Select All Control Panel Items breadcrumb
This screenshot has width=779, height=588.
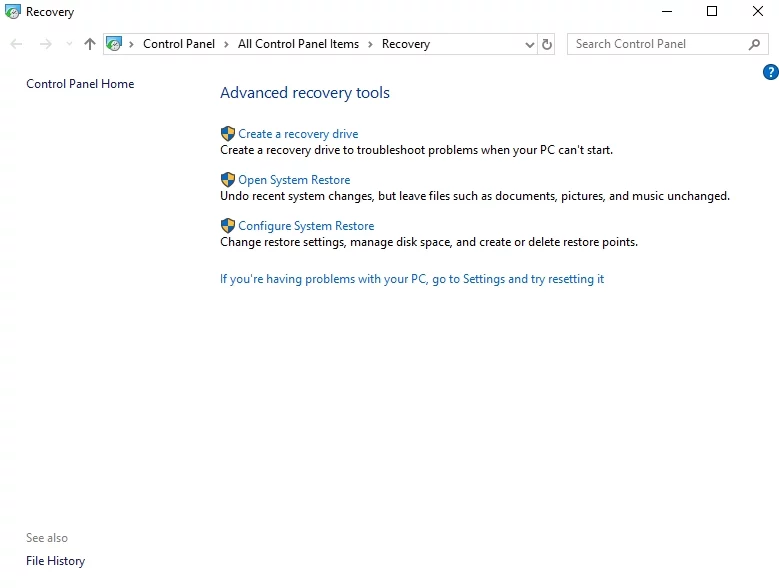298,44
